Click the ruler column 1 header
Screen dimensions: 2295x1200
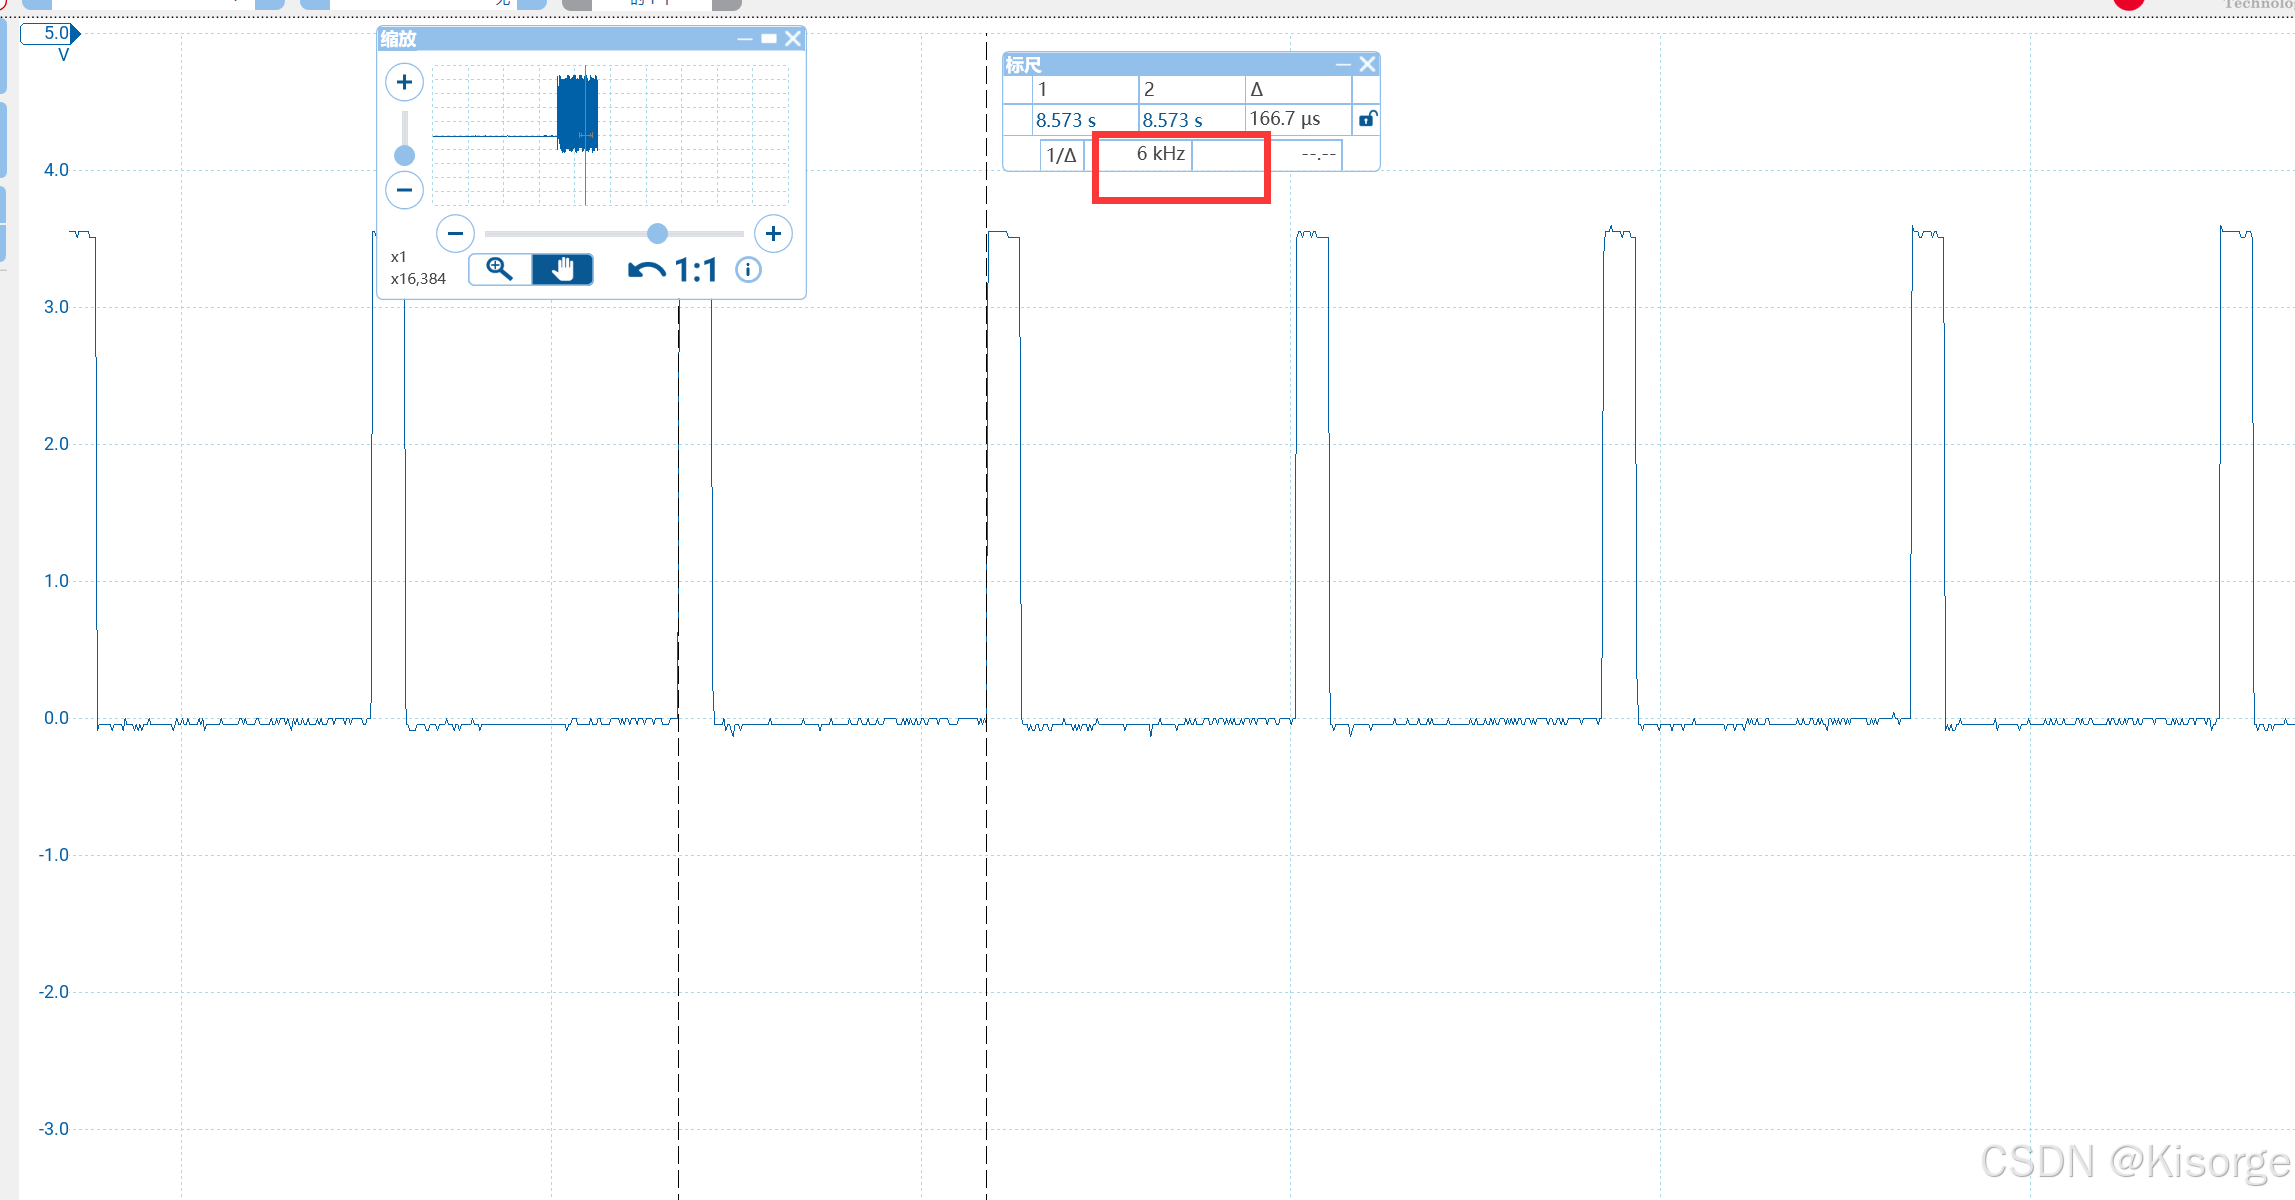point(1085,89)
